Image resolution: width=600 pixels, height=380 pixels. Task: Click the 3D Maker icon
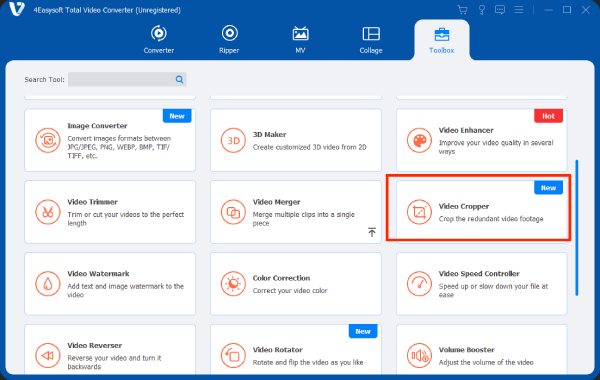[233, 140]
